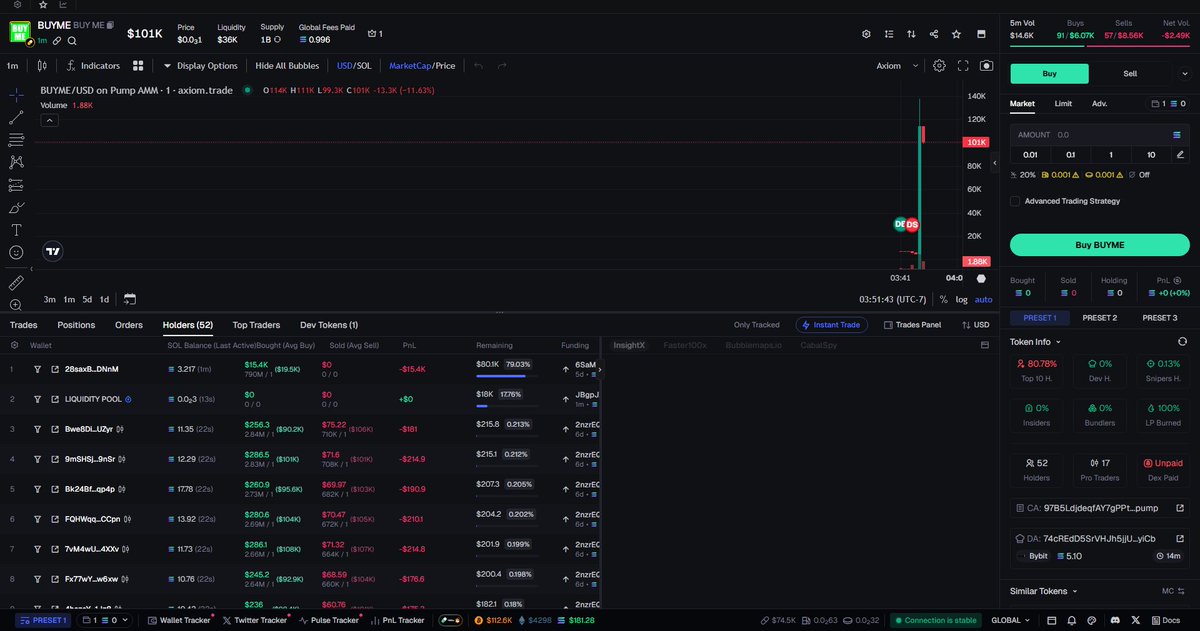Click Hide All Bubbles

tap(287, 66)
